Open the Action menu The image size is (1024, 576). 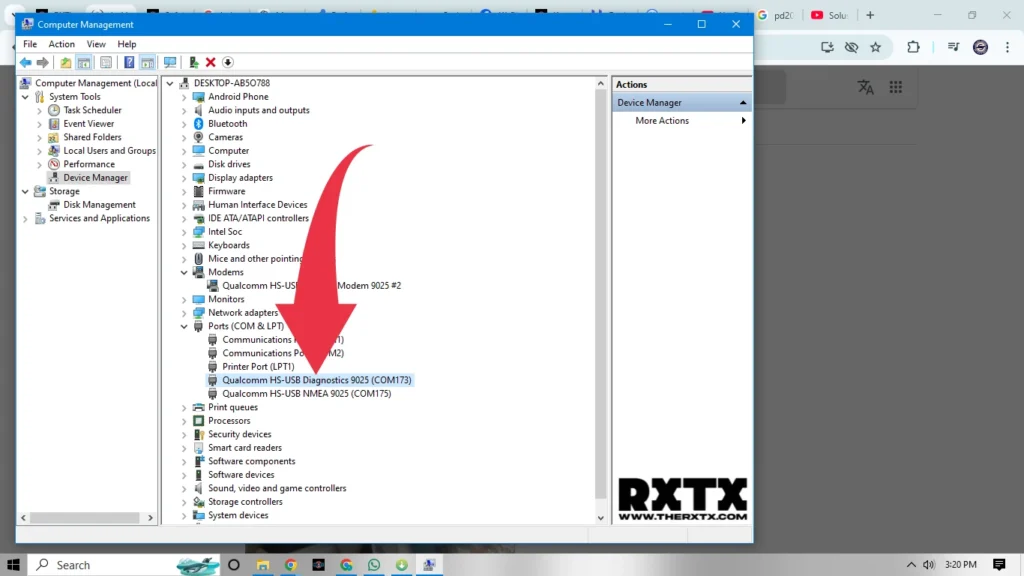62,44
